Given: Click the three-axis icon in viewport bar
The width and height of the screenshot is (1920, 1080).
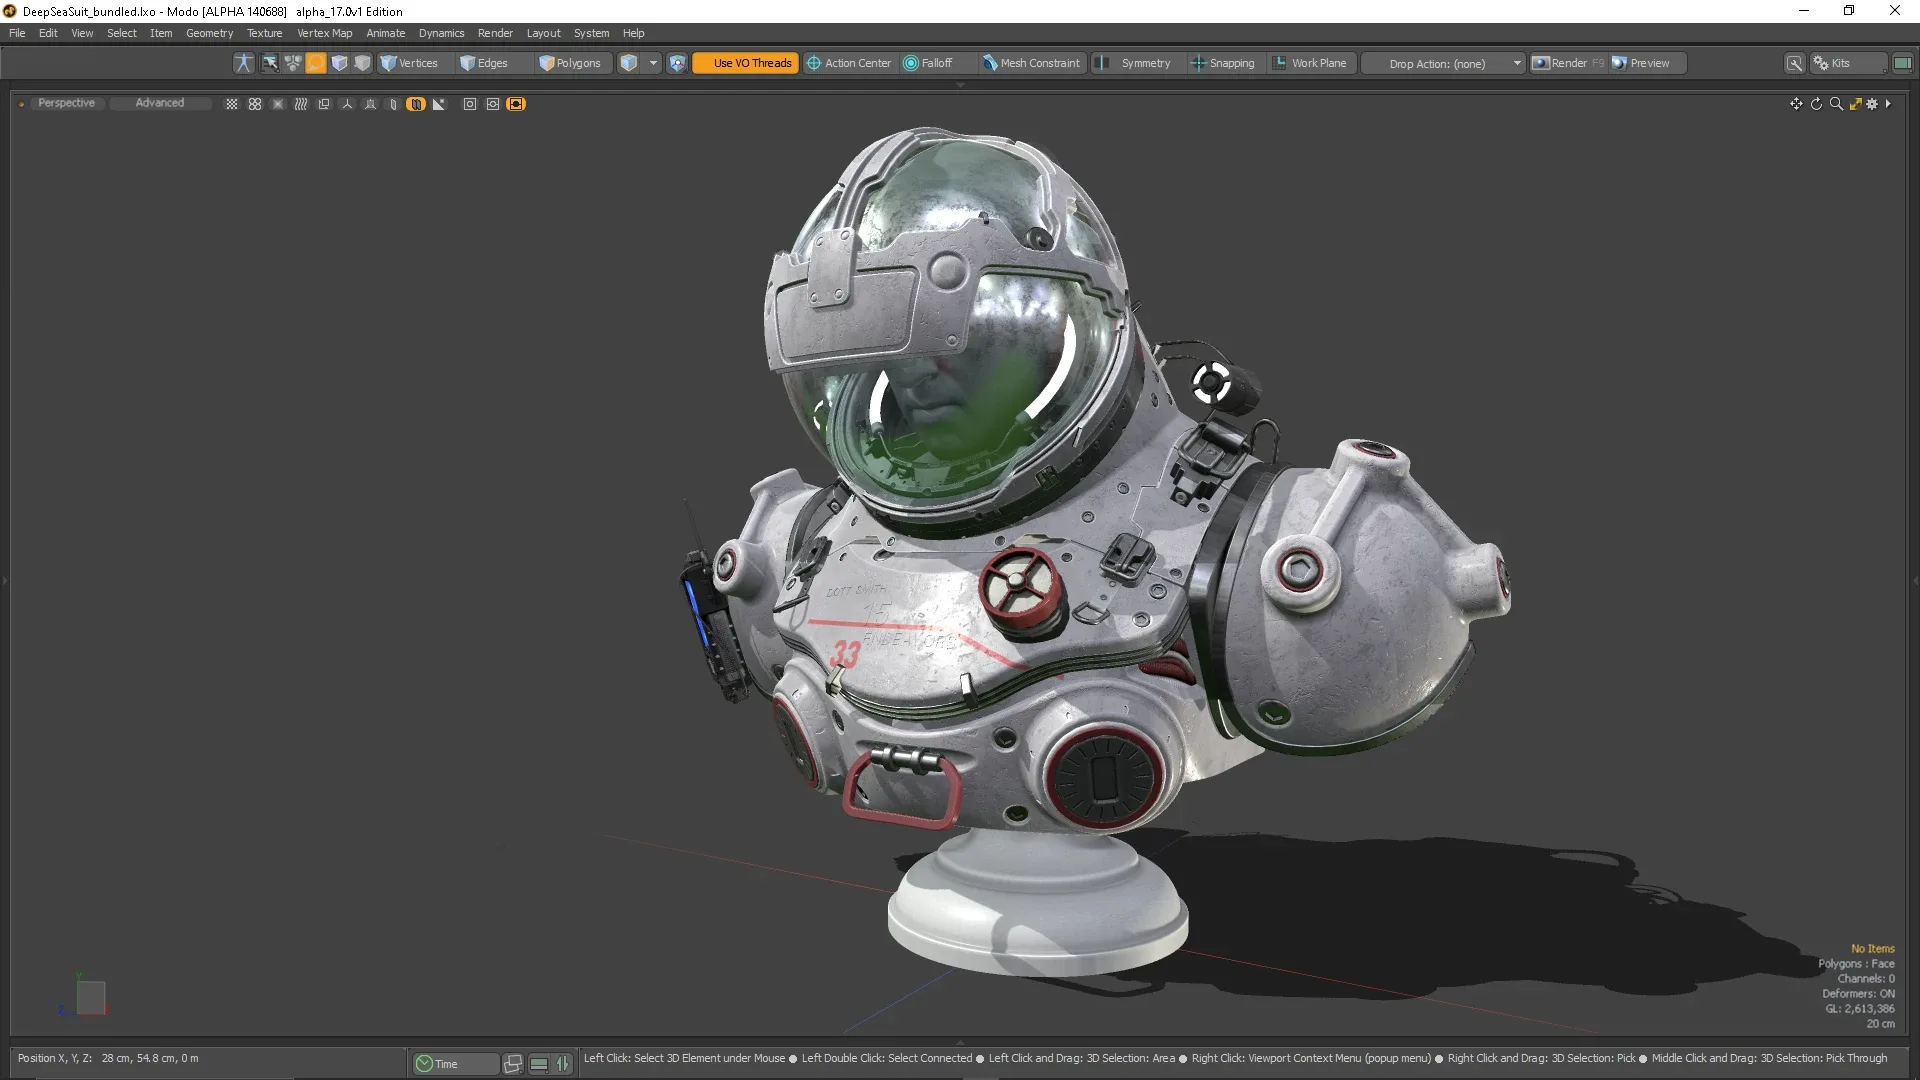Looking at the screenshot, I should coord(347,104).
